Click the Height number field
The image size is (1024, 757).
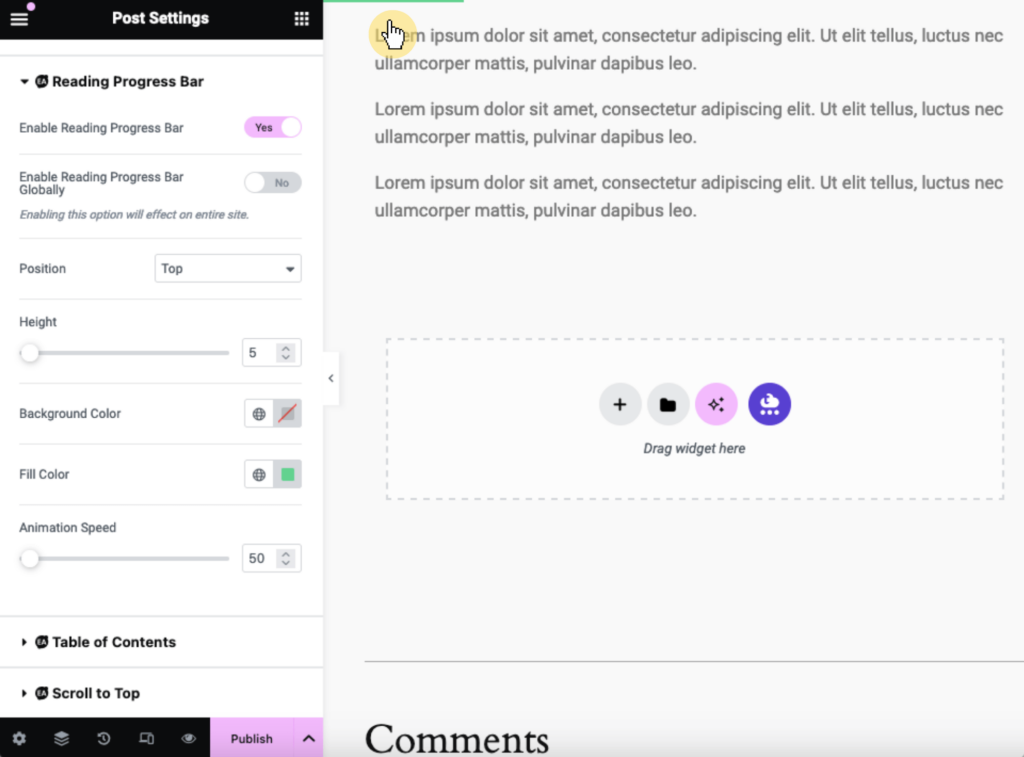[272, 353]
